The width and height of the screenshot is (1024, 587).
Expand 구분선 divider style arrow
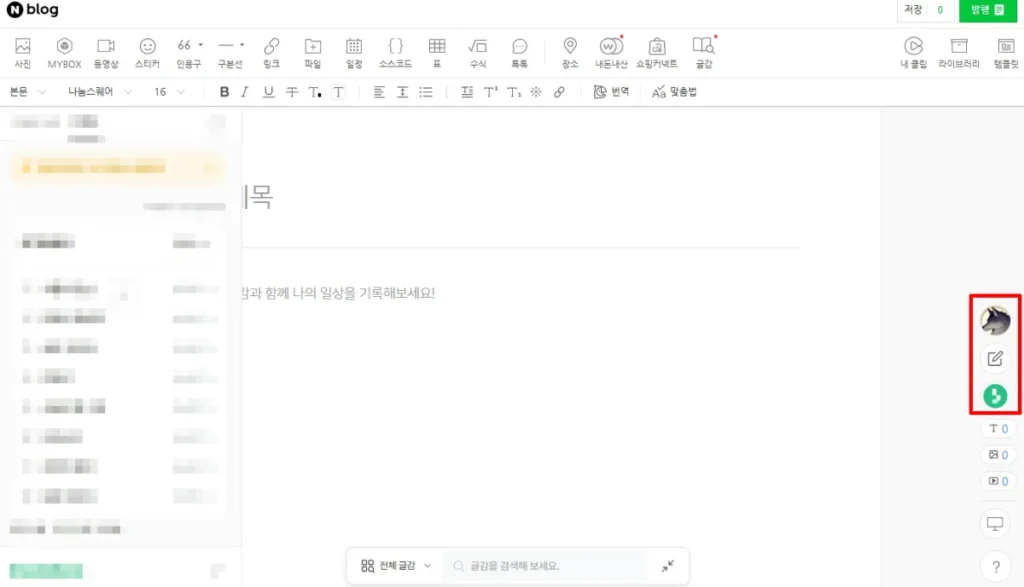[242, 45]
